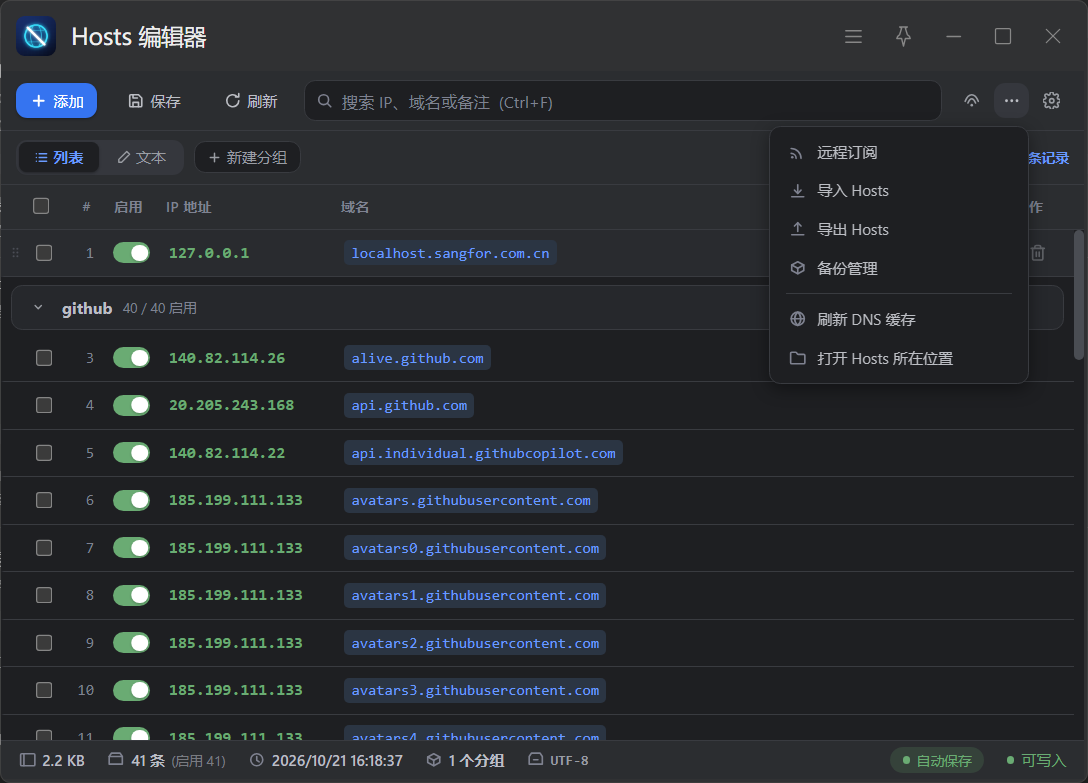
Task: Open the settings gear
Action: (x=1051, y=101)
